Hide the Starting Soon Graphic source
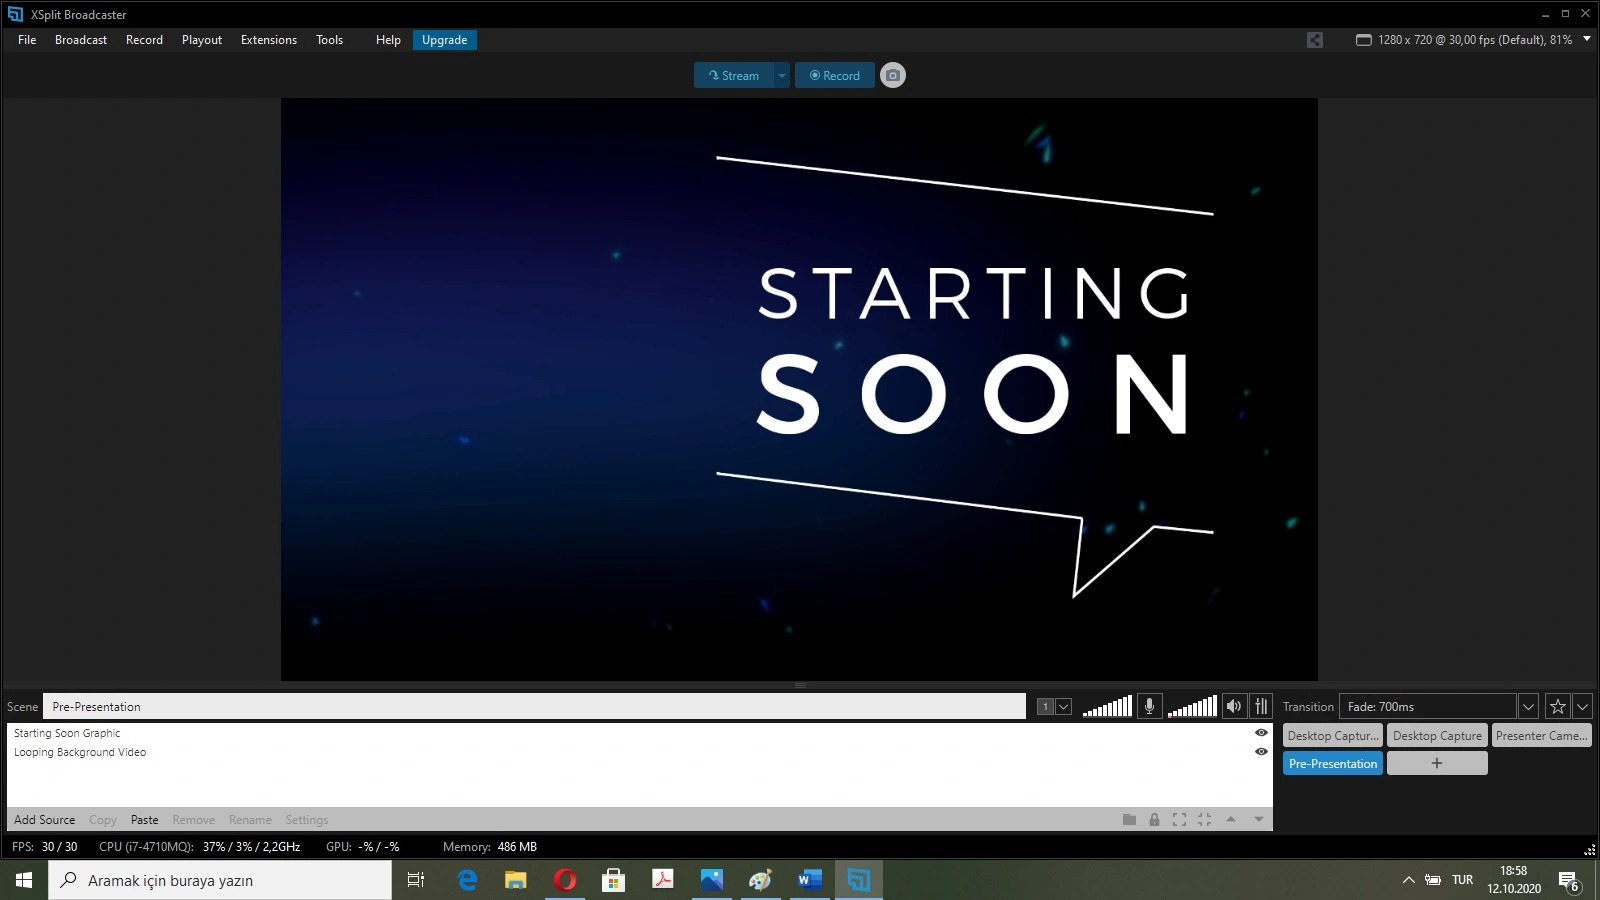The height and width of the screenshot is (900, 1600). tap(1261, 733)
